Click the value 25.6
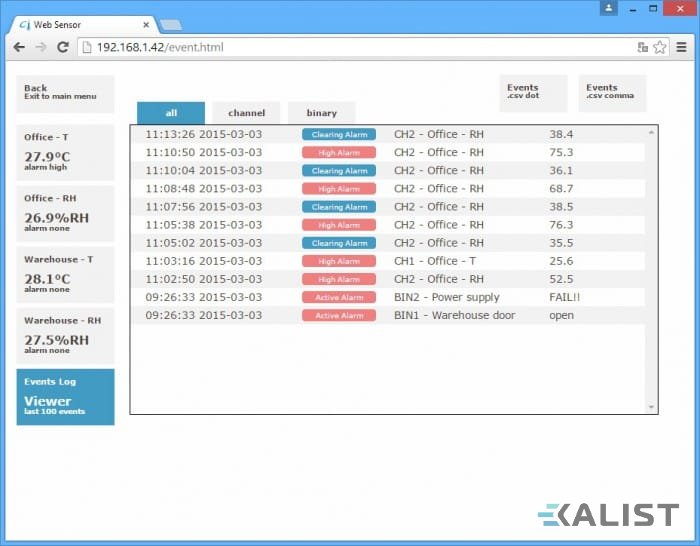This screenshot has height=546, width=700. (x=561, y=261)
